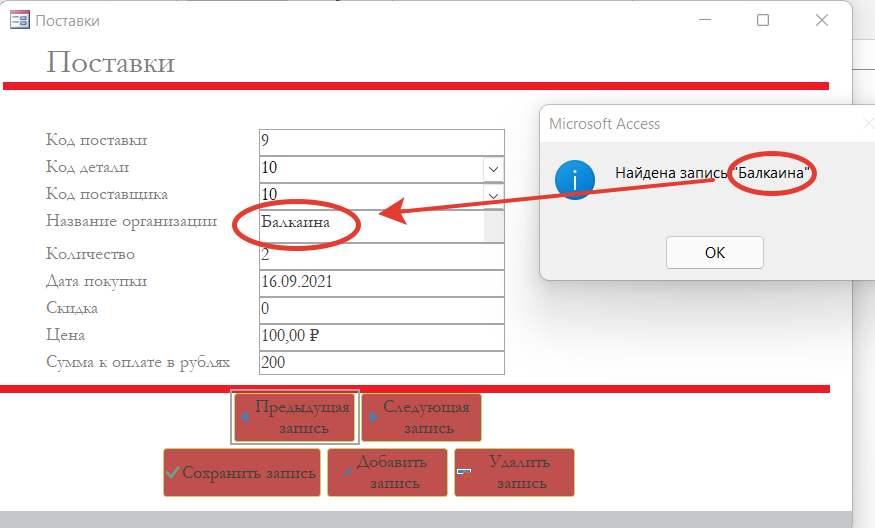Screen dimensions: 875x528
Task: Click the Код детали label
Action: 87,167
